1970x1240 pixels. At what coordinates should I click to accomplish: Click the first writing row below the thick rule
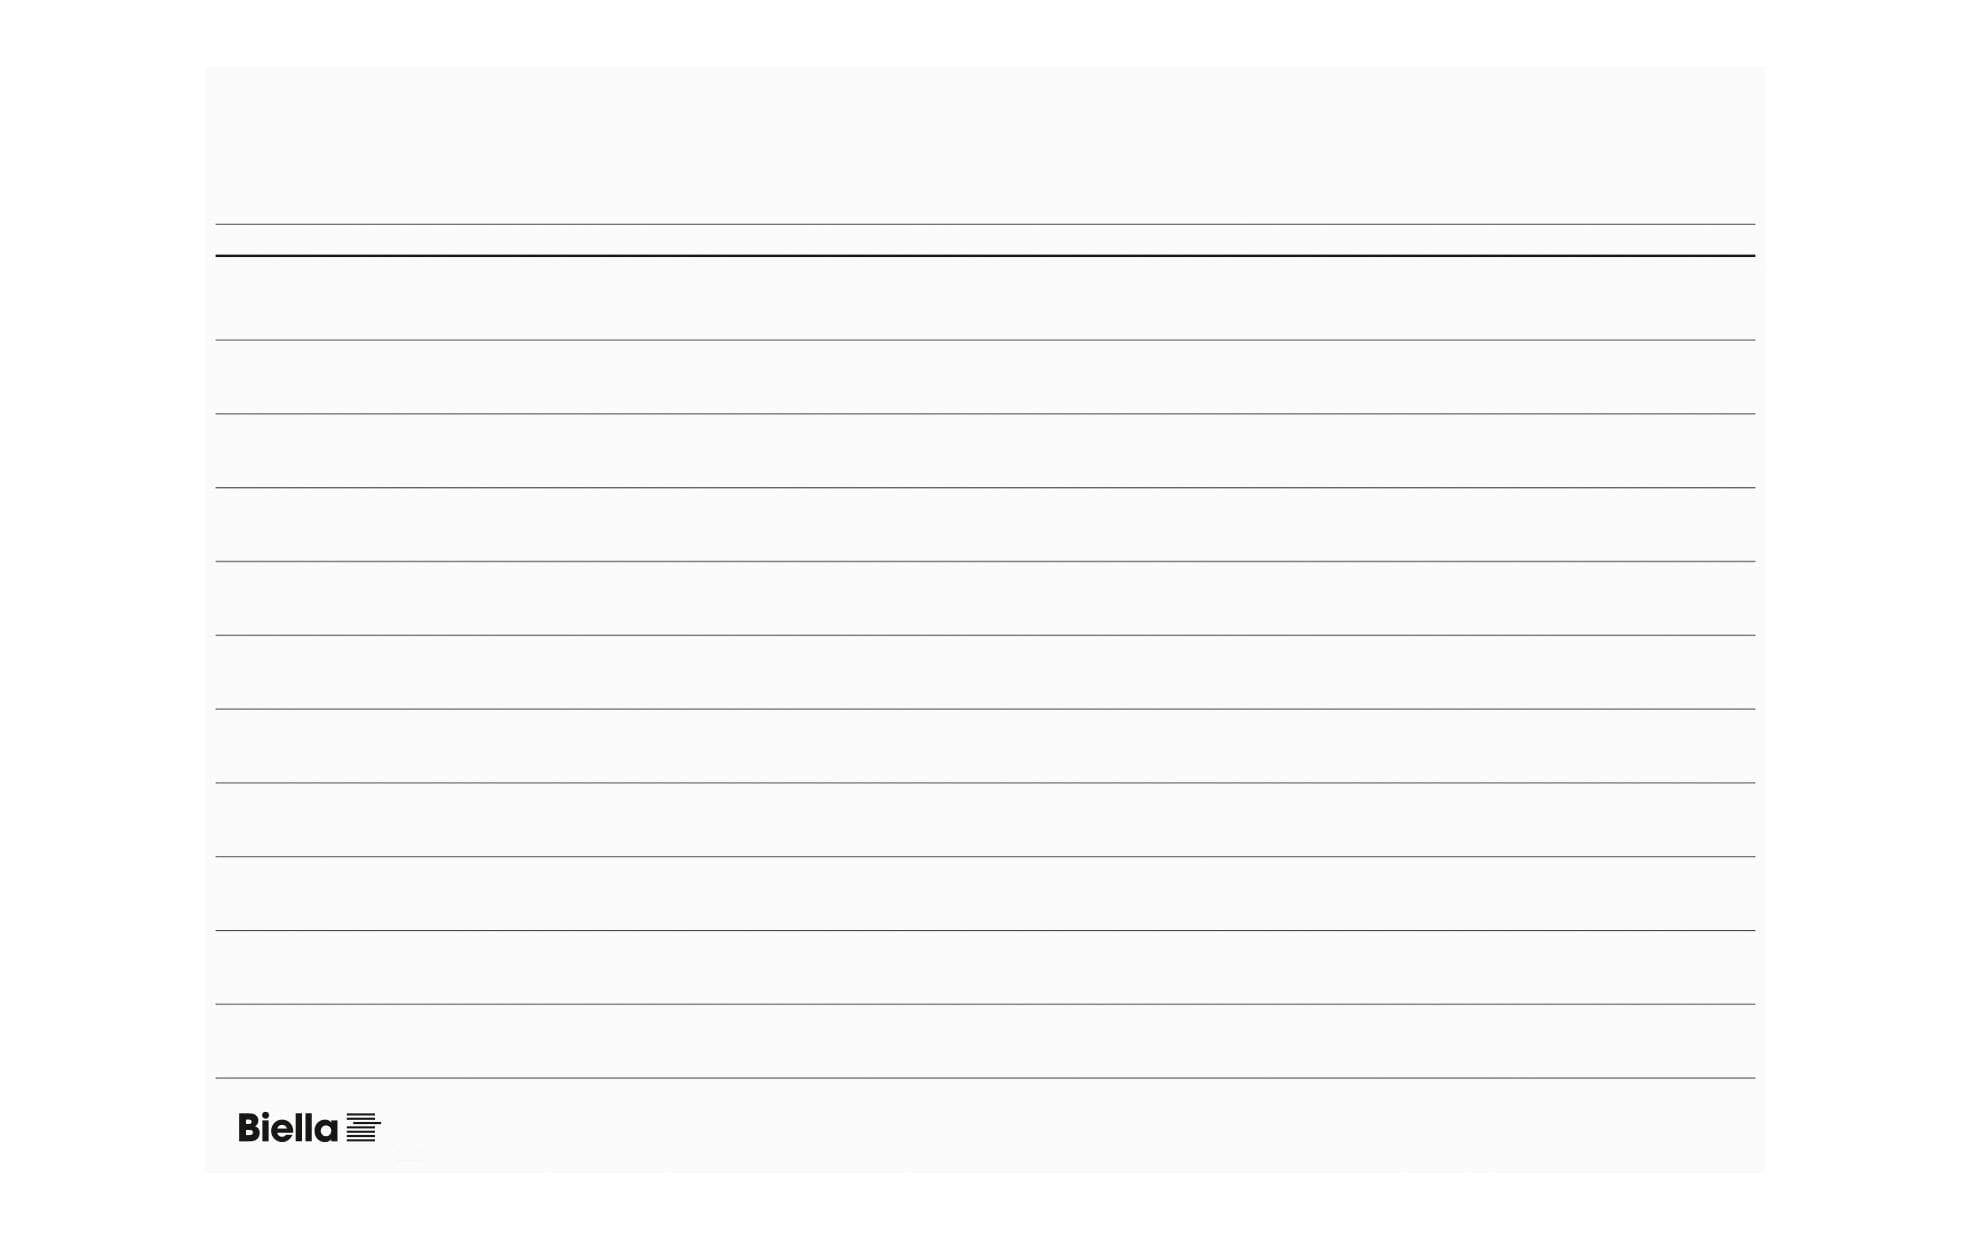985,299
